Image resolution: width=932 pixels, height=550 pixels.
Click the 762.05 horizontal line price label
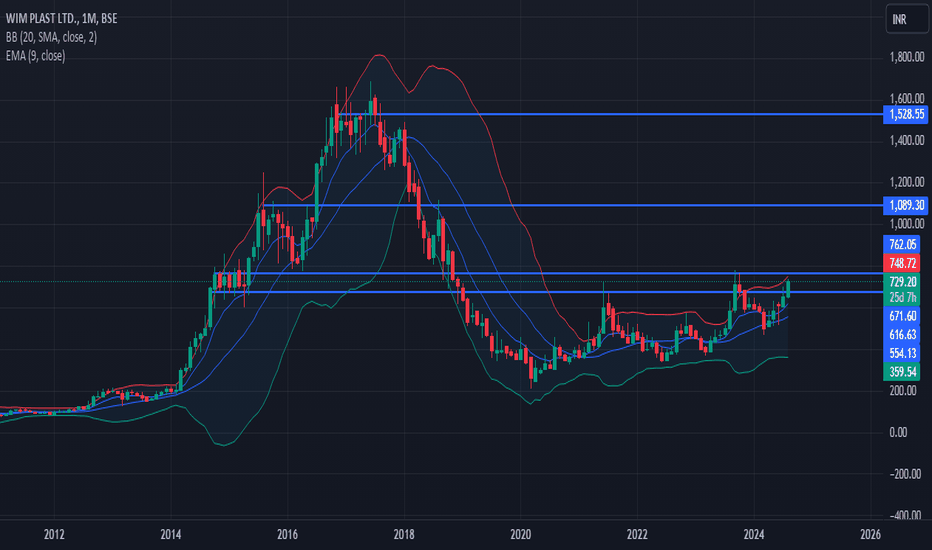tap(902, 244)
